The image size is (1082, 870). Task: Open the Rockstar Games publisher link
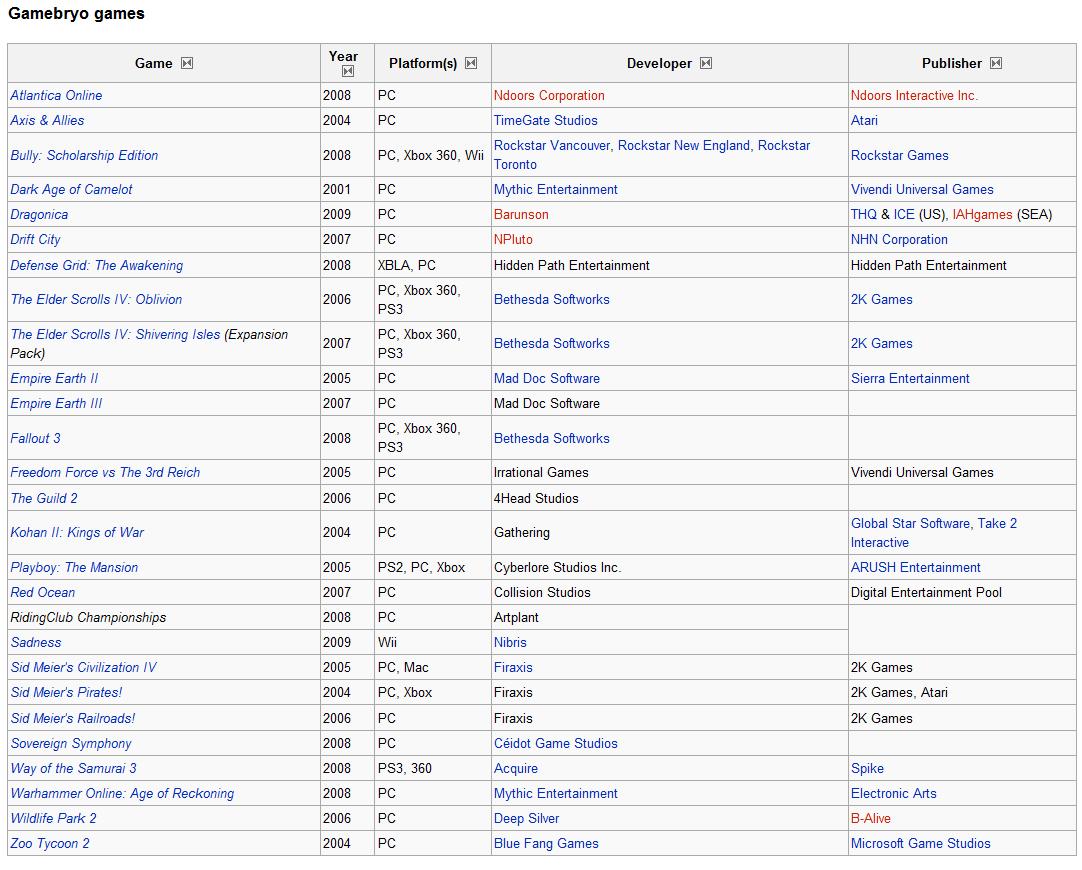point(899,155)
